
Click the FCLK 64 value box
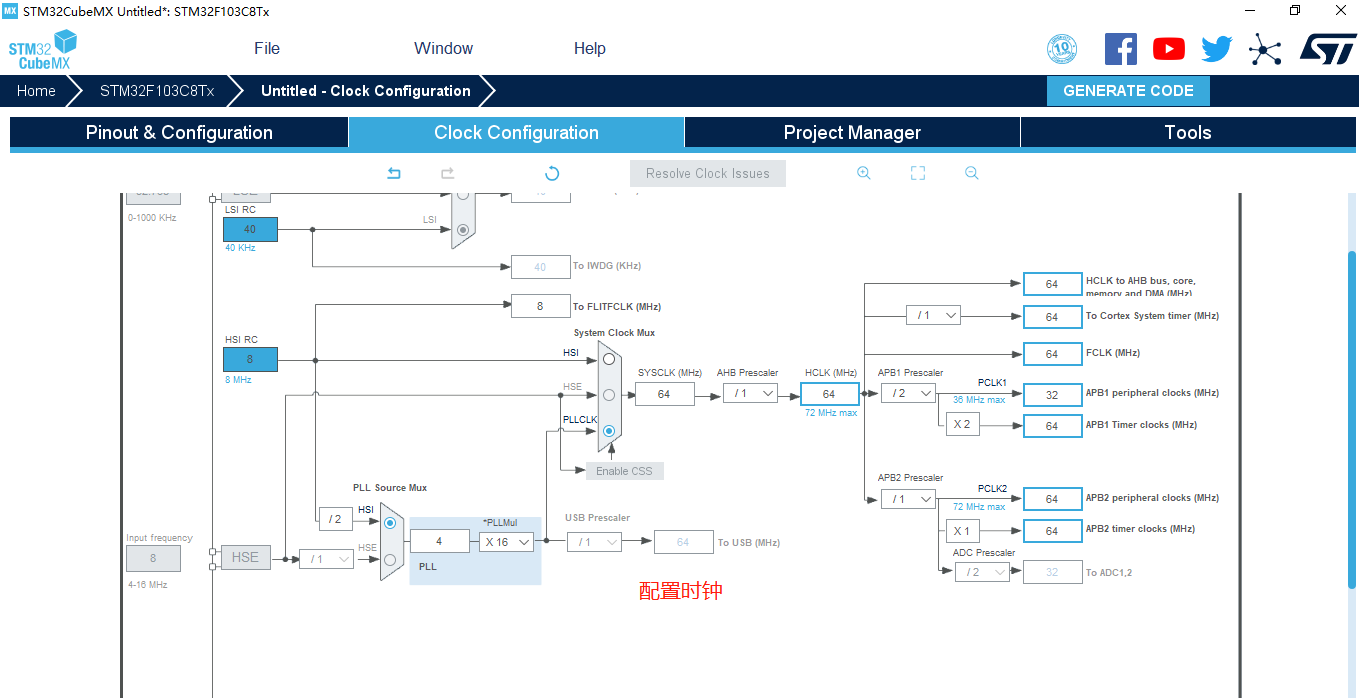click(1052, 354)
